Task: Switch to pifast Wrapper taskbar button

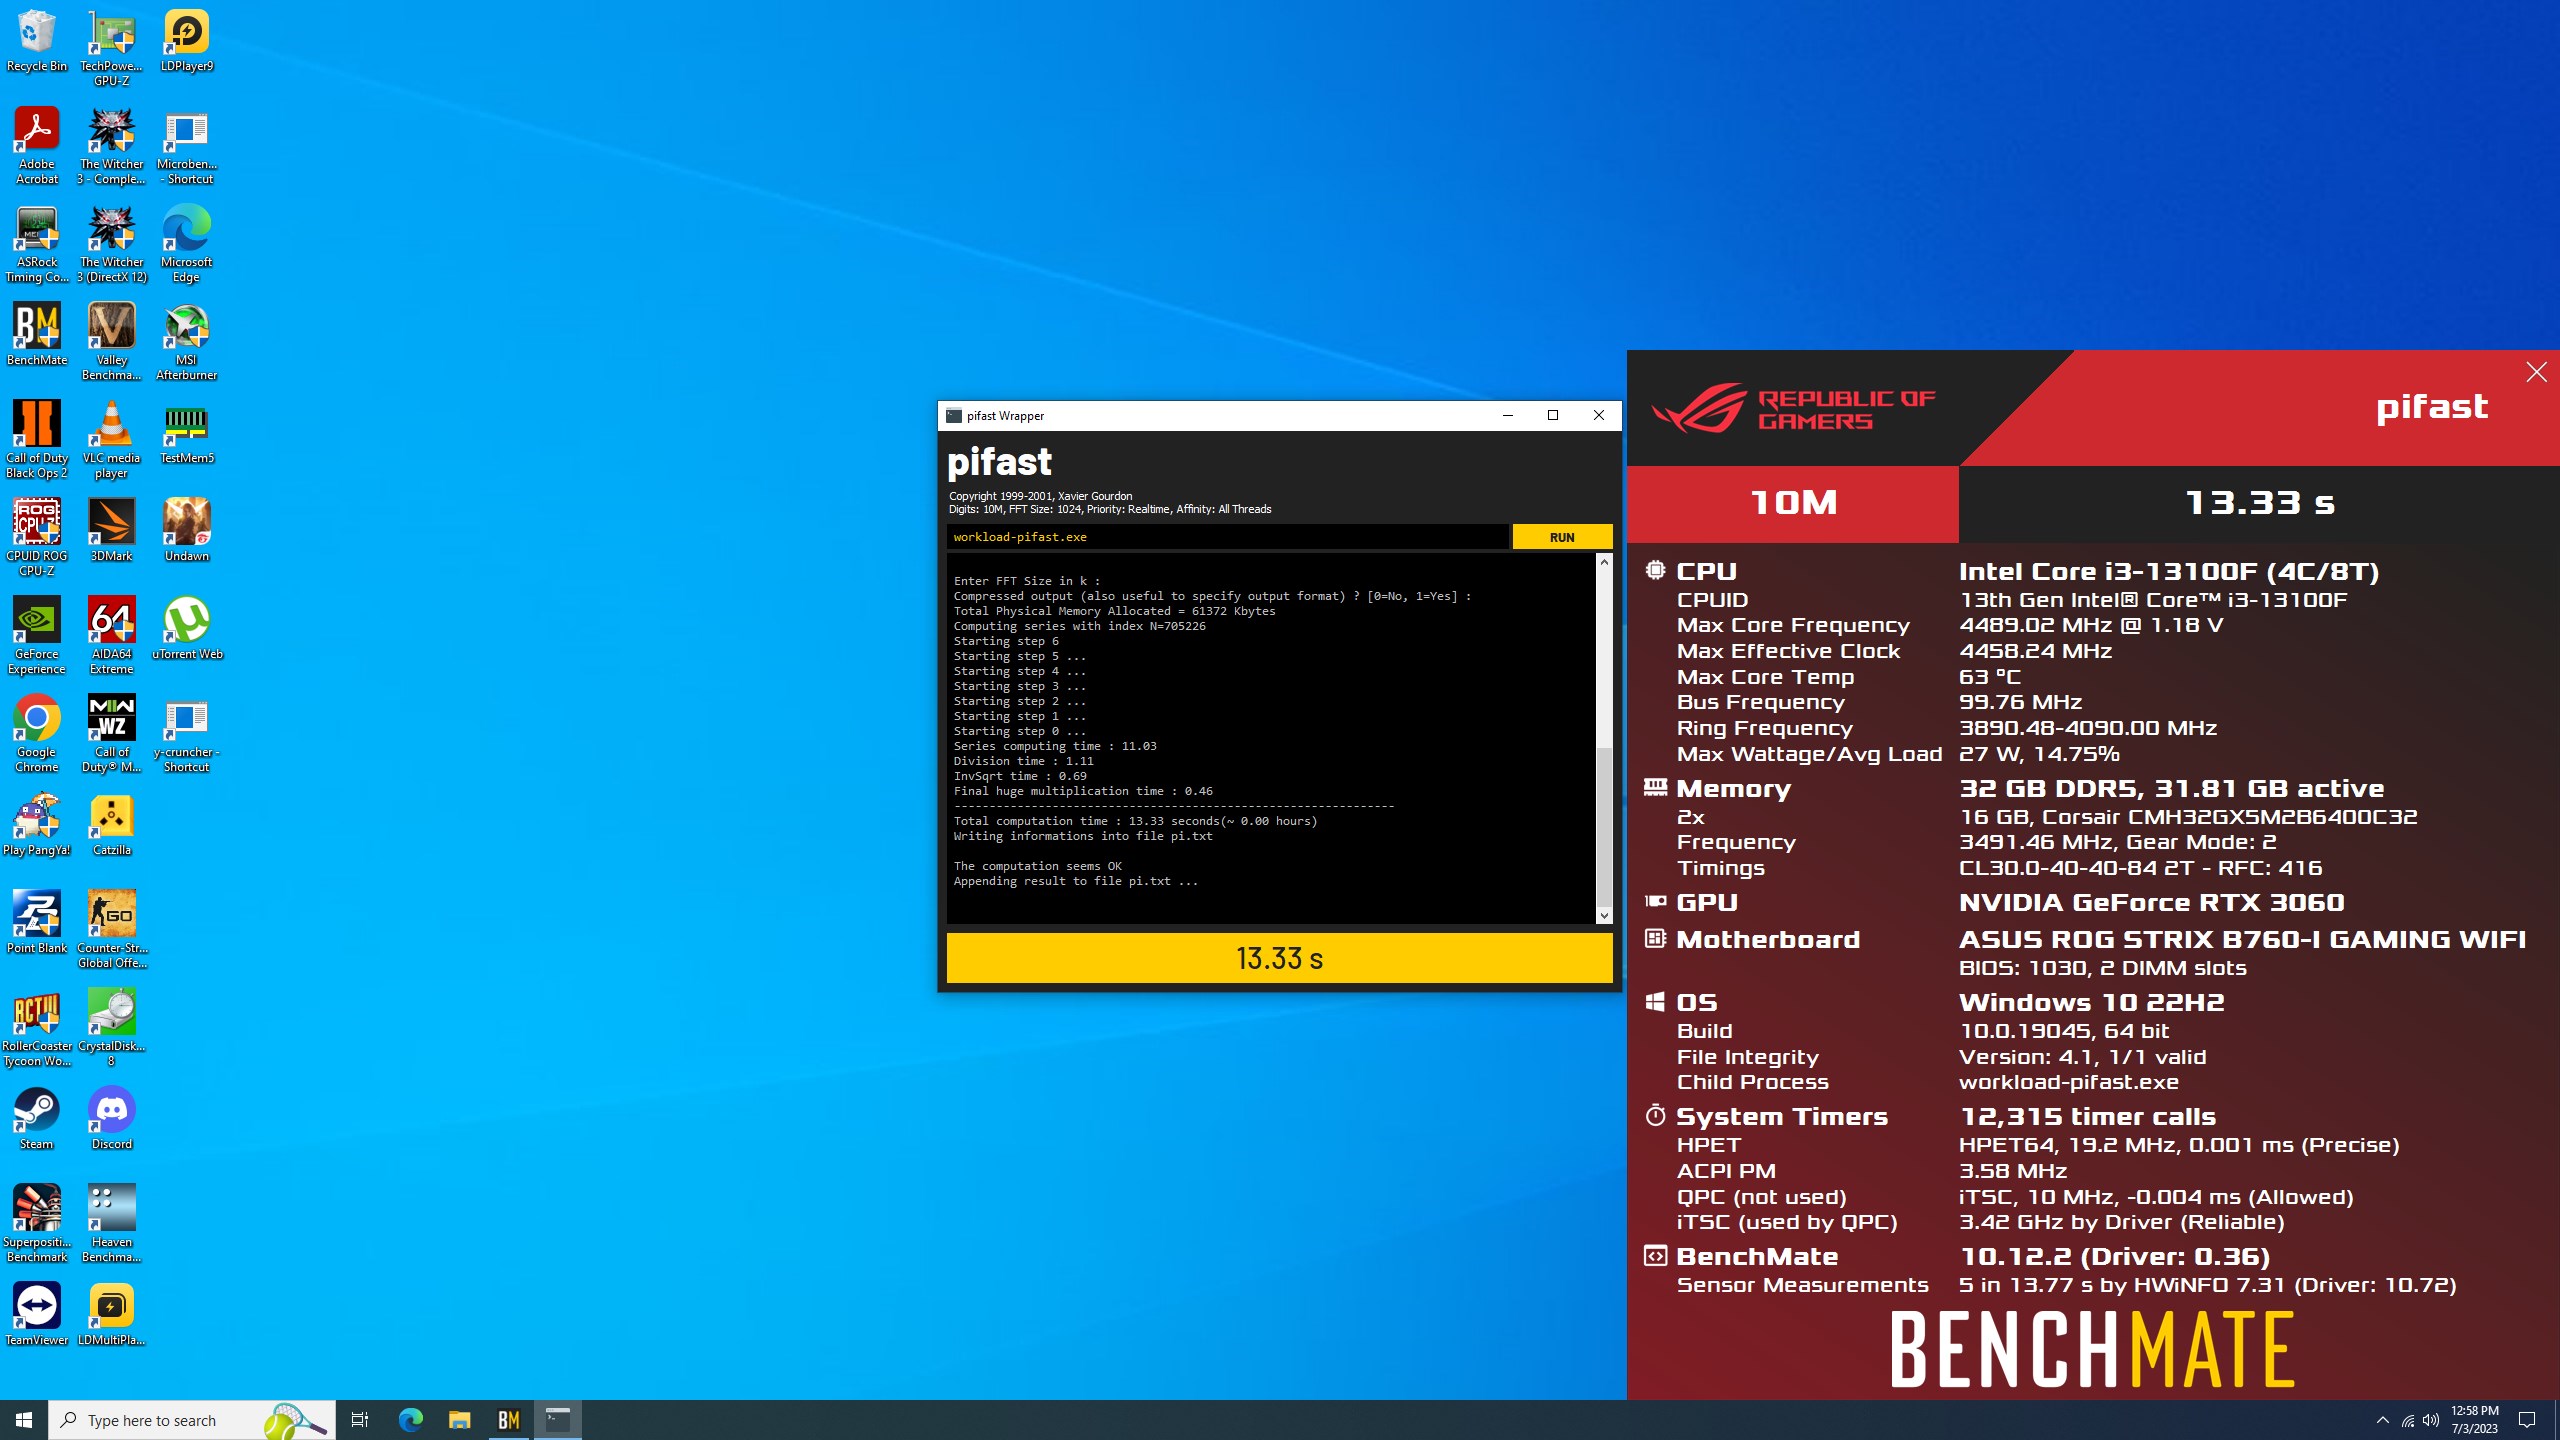Action: pos(558,1420)
